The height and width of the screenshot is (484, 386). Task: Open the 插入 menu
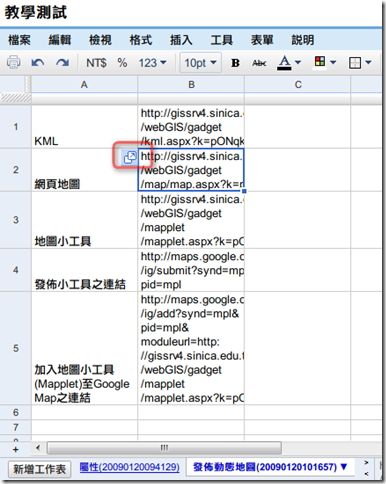(181, 40)
